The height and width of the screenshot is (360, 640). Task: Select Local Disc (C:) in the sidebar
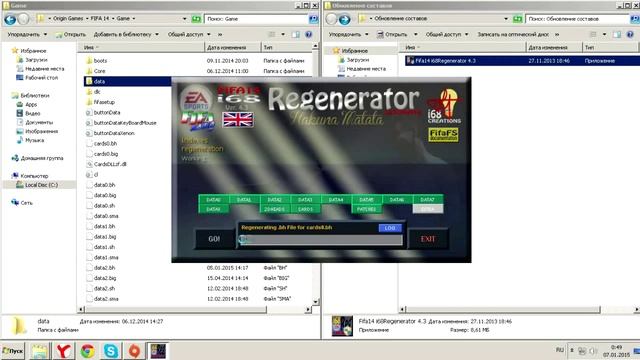coord(41,185)
